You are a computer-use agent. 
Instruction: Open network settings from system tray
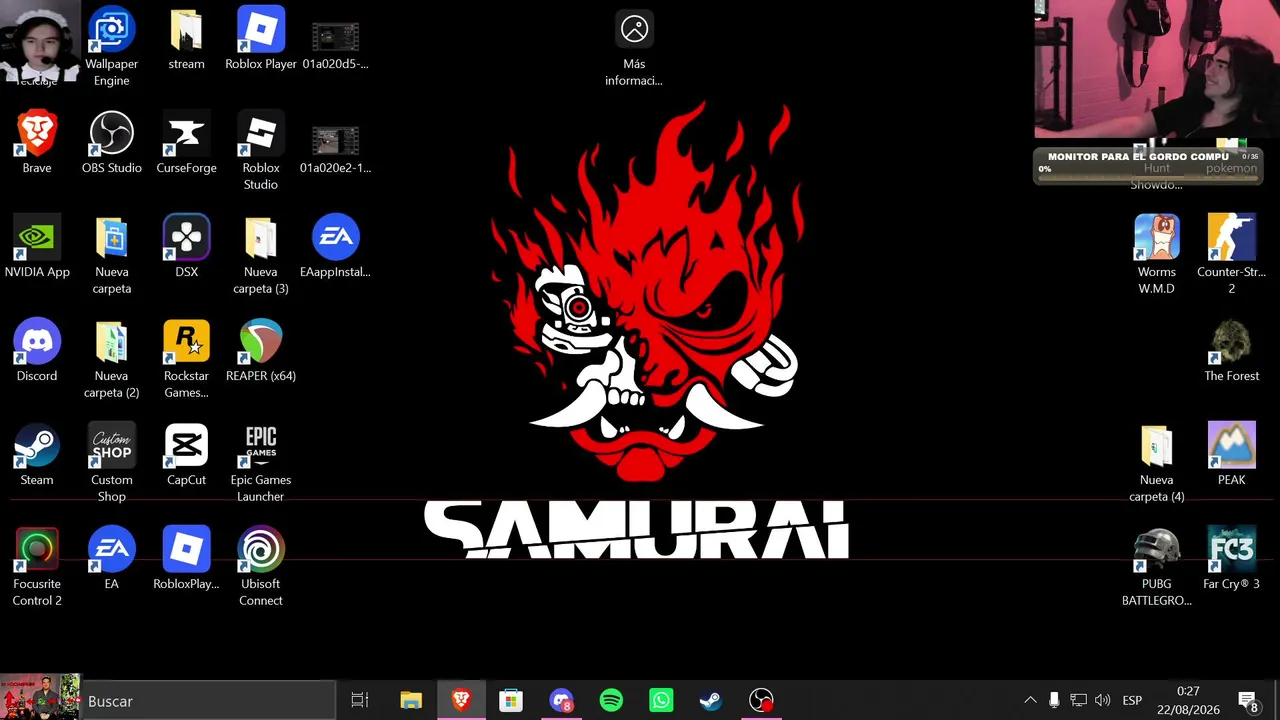[1078, 701]
